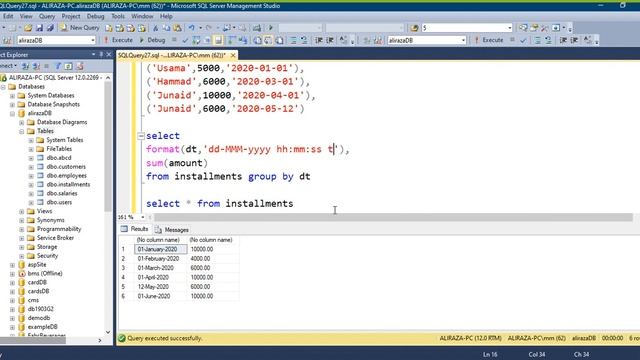Click the left Uncomment lines icon

(x=304, y=40)
